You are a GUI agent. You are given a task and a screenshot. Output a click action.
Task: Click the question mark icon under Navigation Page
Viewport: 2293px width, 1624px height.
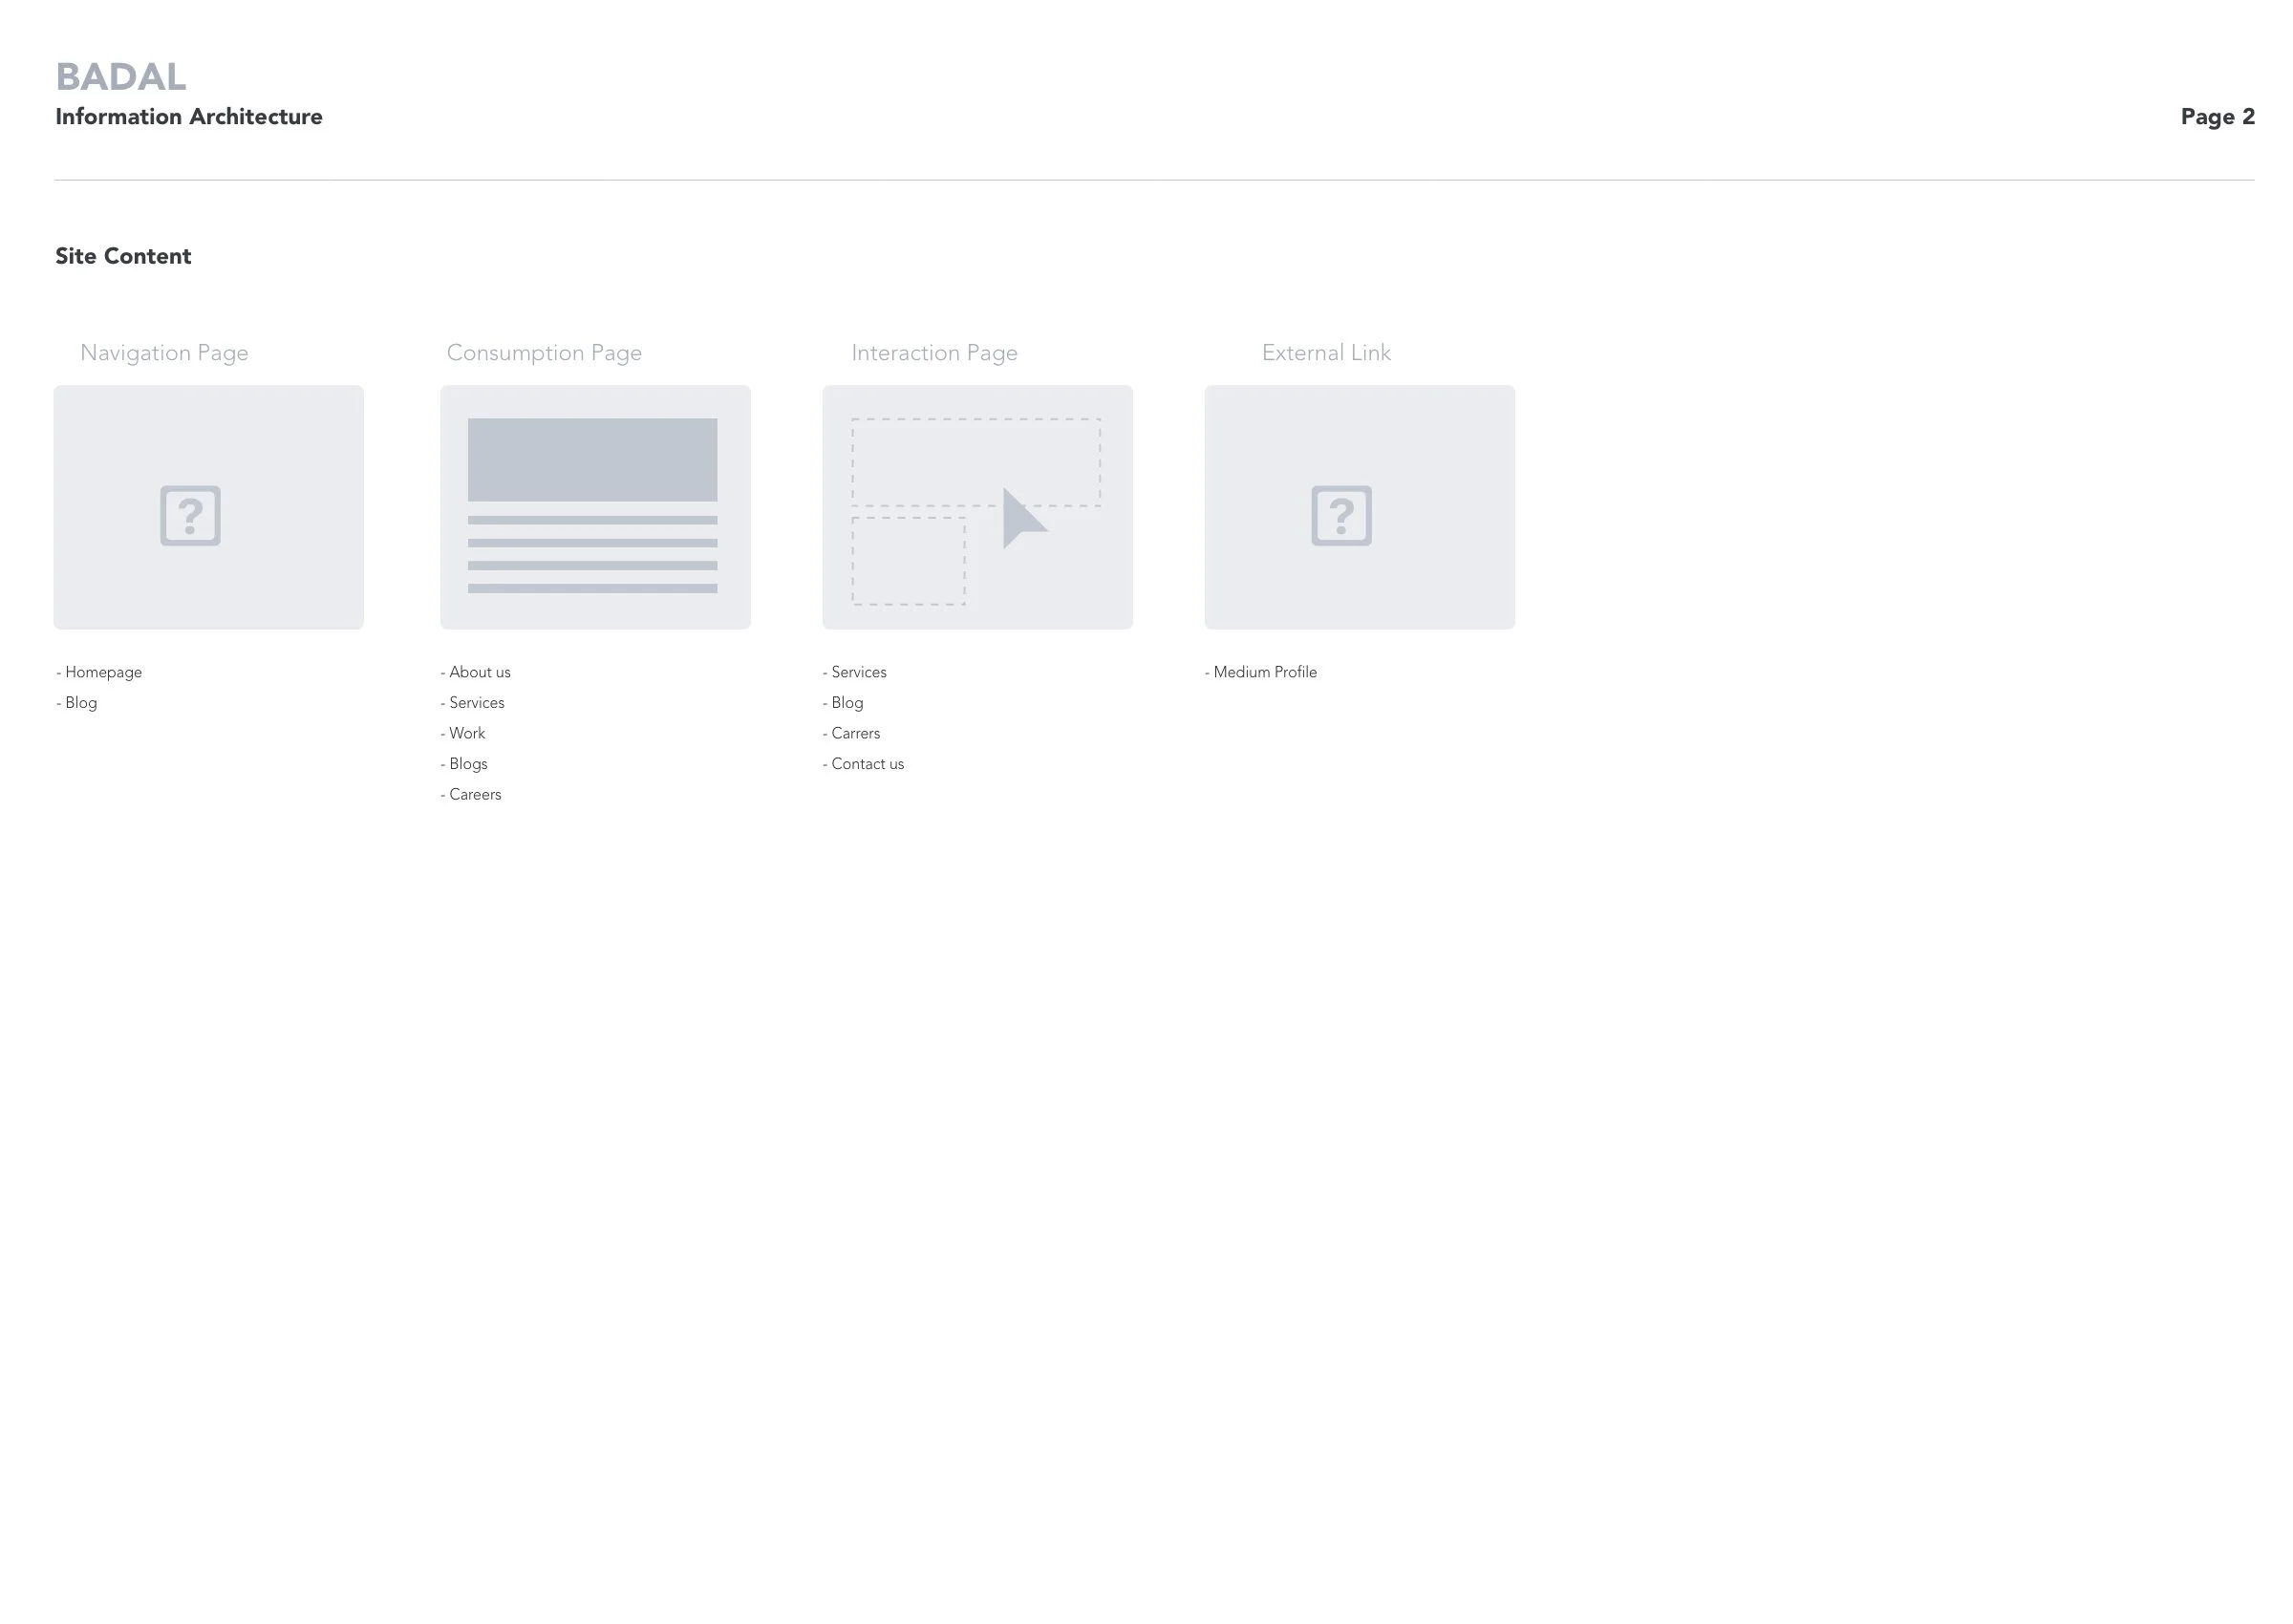pos(190,516)
